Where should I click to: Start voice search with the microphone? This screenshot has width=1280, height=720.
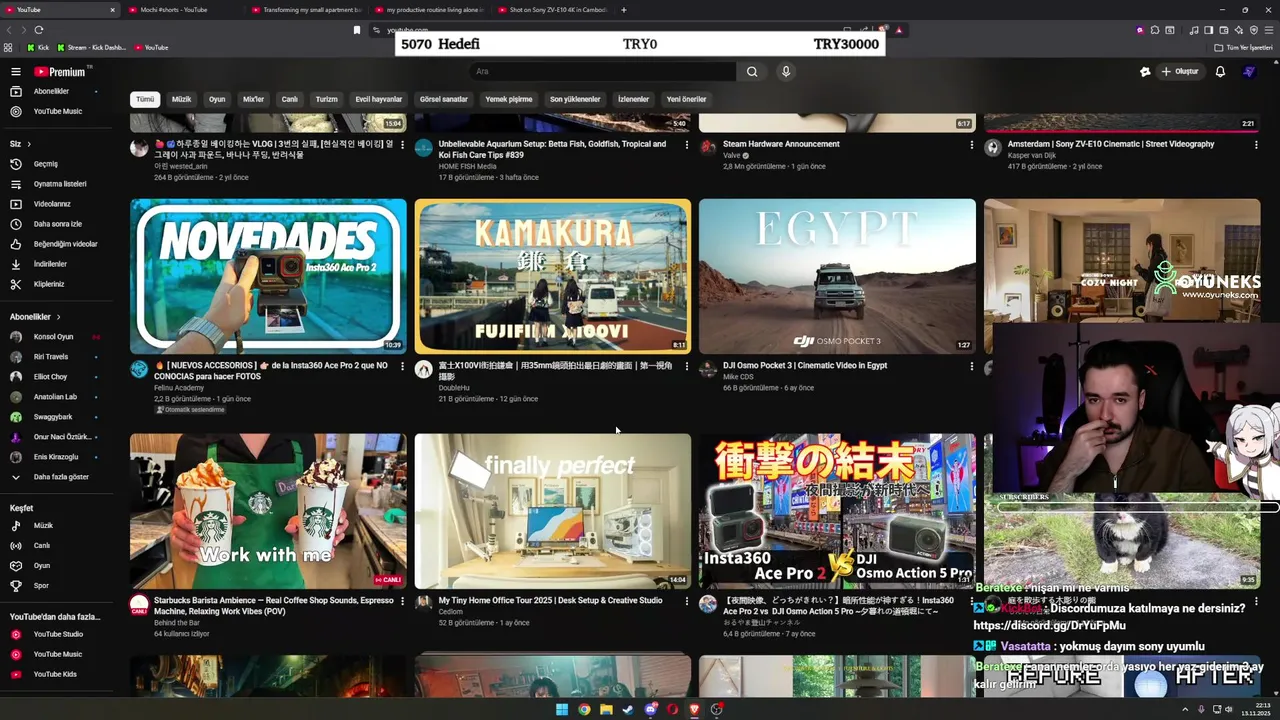pyautogui.click(x=786, y=72)
